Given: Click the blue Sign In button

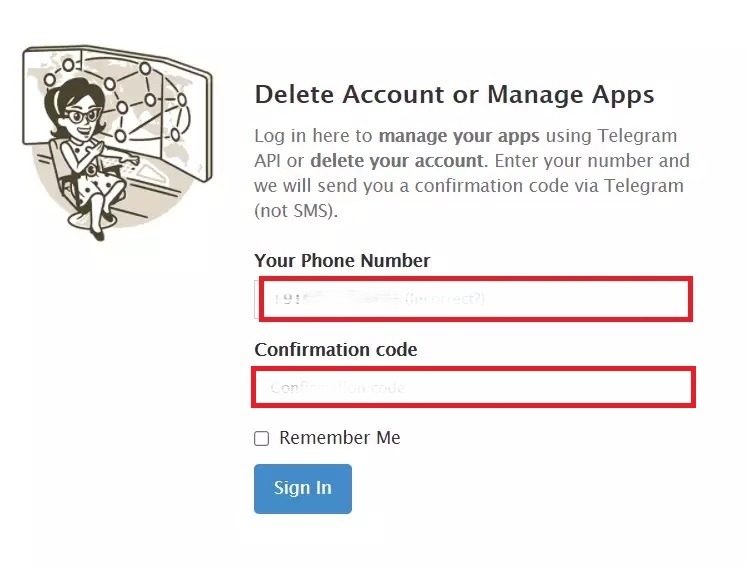Looking at the screenshot, I should [x=303, y=489].
